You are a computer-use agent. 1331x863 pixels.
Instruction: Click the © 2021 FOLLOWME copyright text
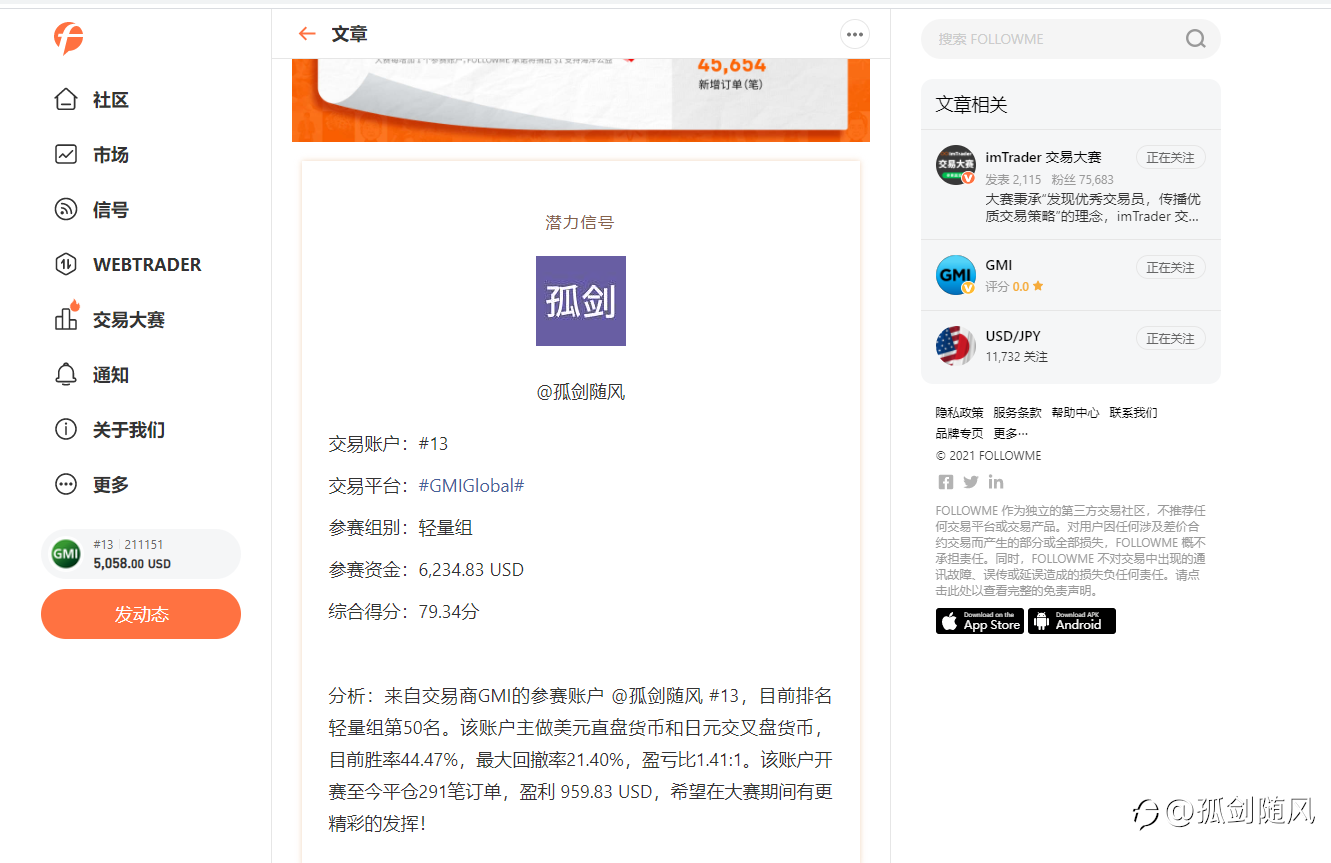[x=989, y=455]
